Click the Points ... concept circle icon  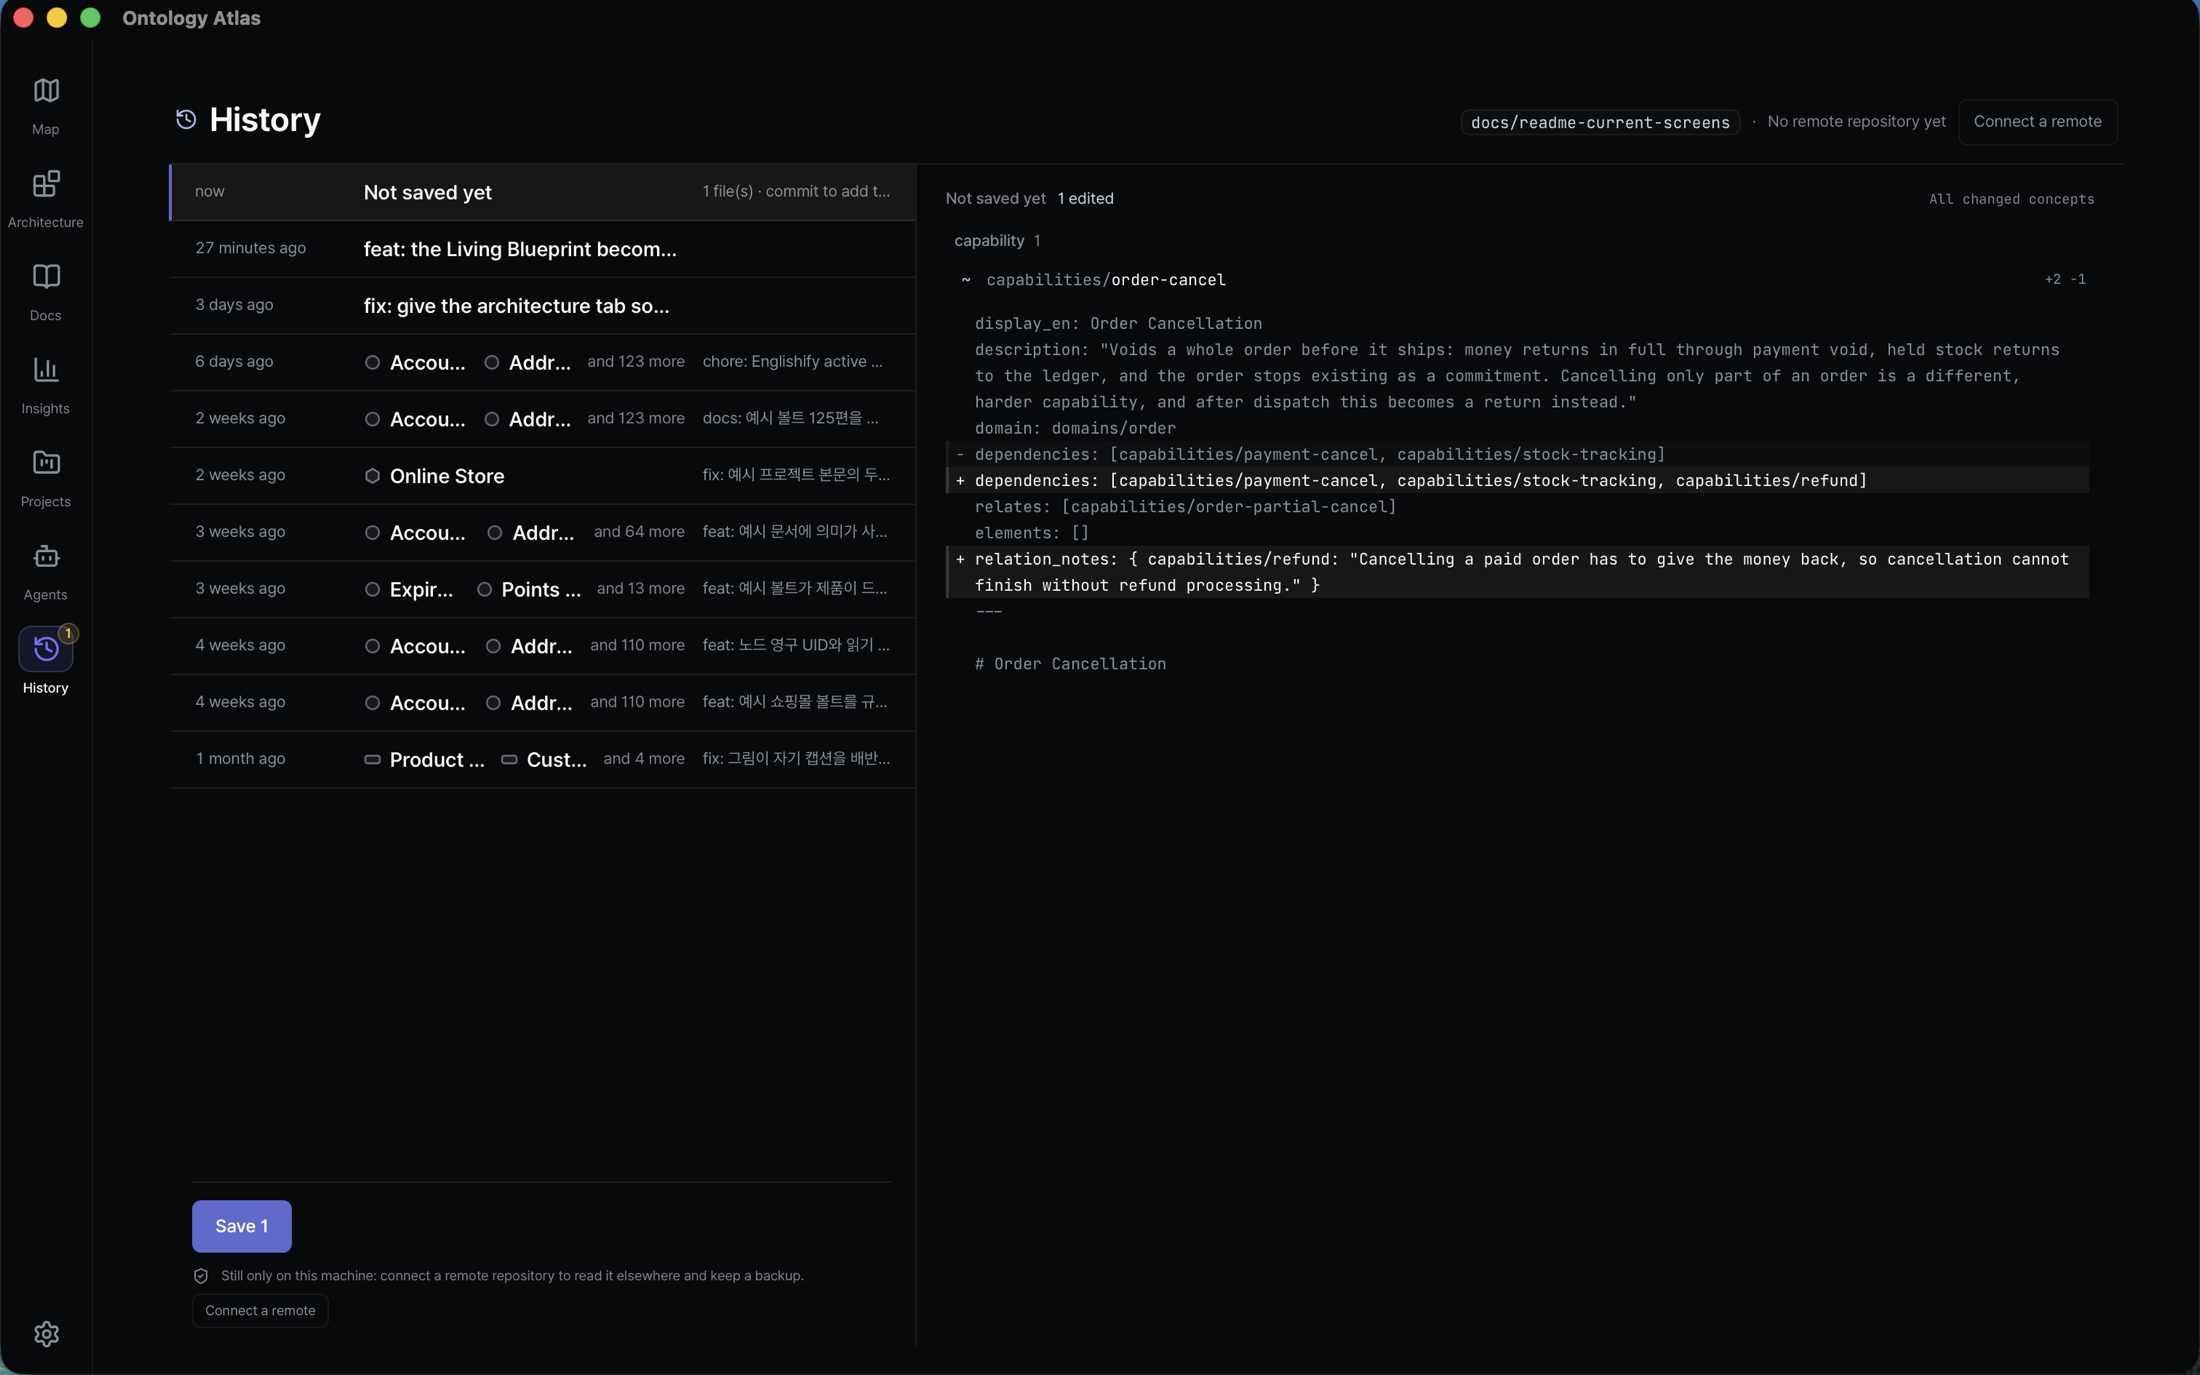(x=484, y=590)
